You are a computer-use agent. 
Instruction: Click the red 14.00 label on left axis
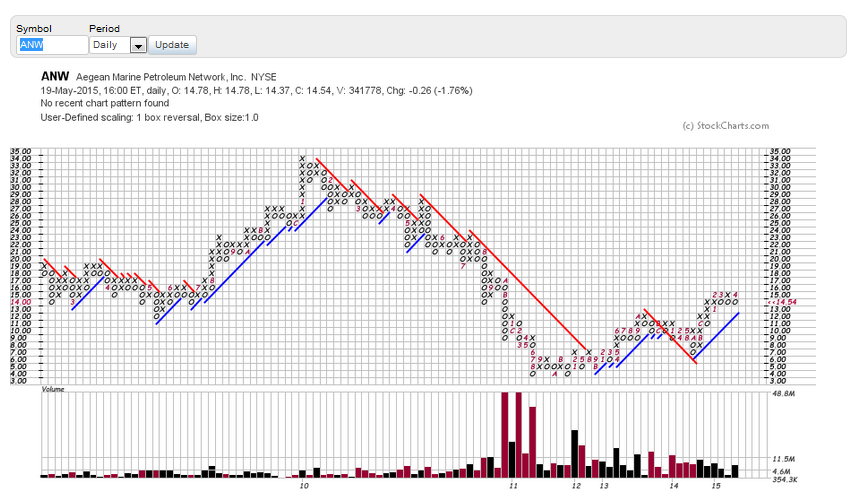[x=21, y=302]
